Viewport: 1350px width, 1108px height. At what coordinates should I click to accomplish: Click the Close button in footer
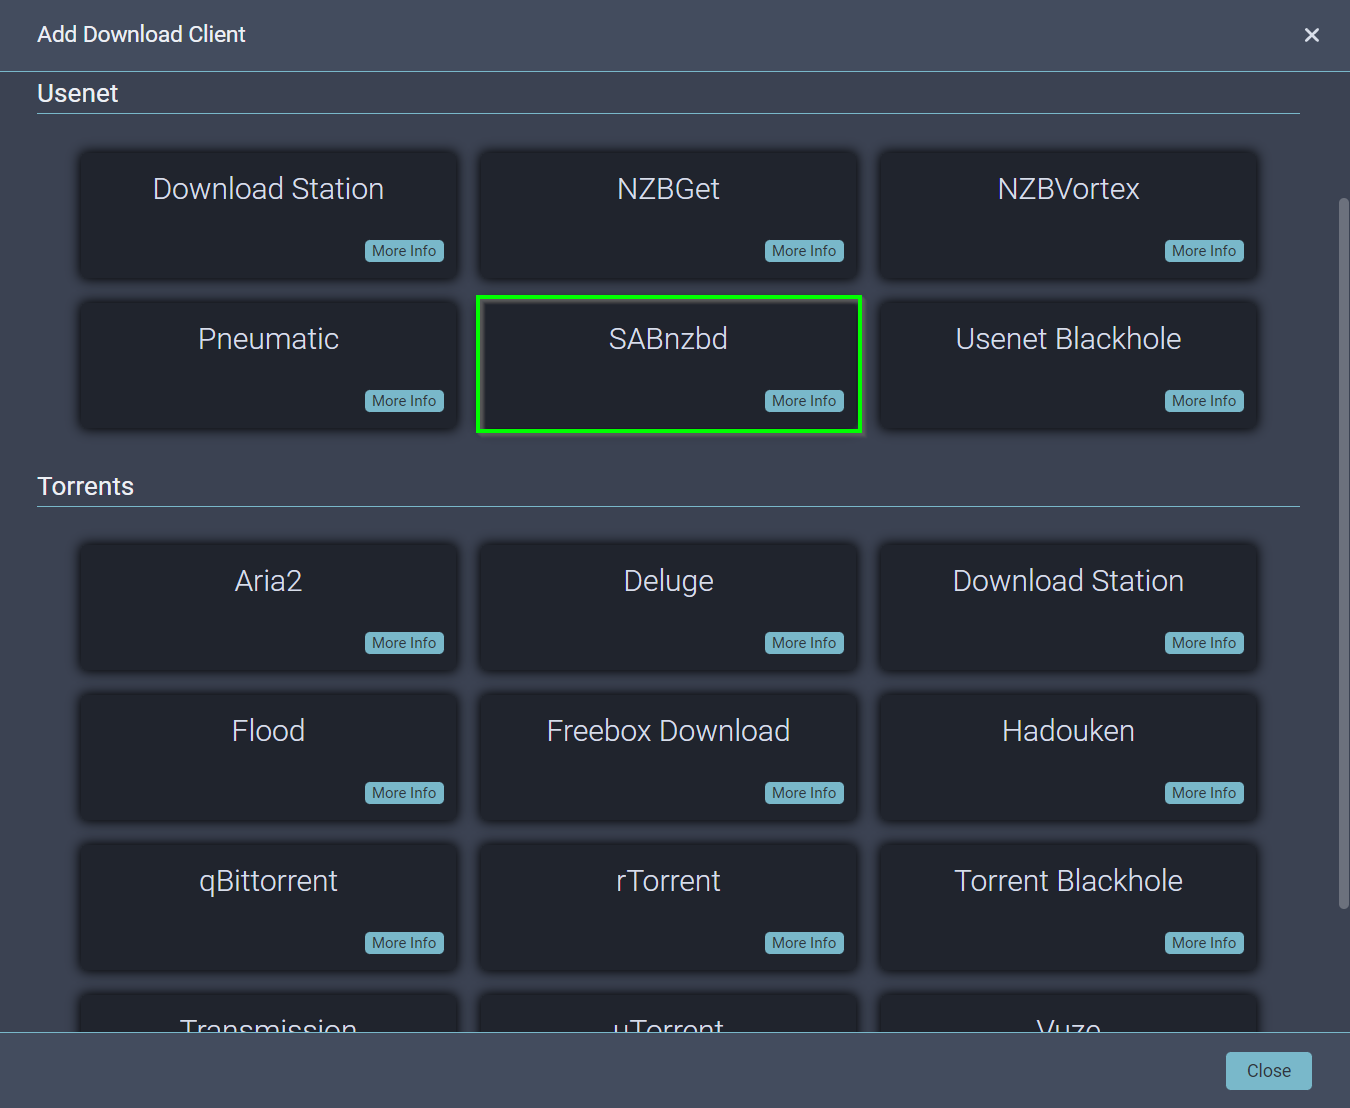click(1268, 1071)
